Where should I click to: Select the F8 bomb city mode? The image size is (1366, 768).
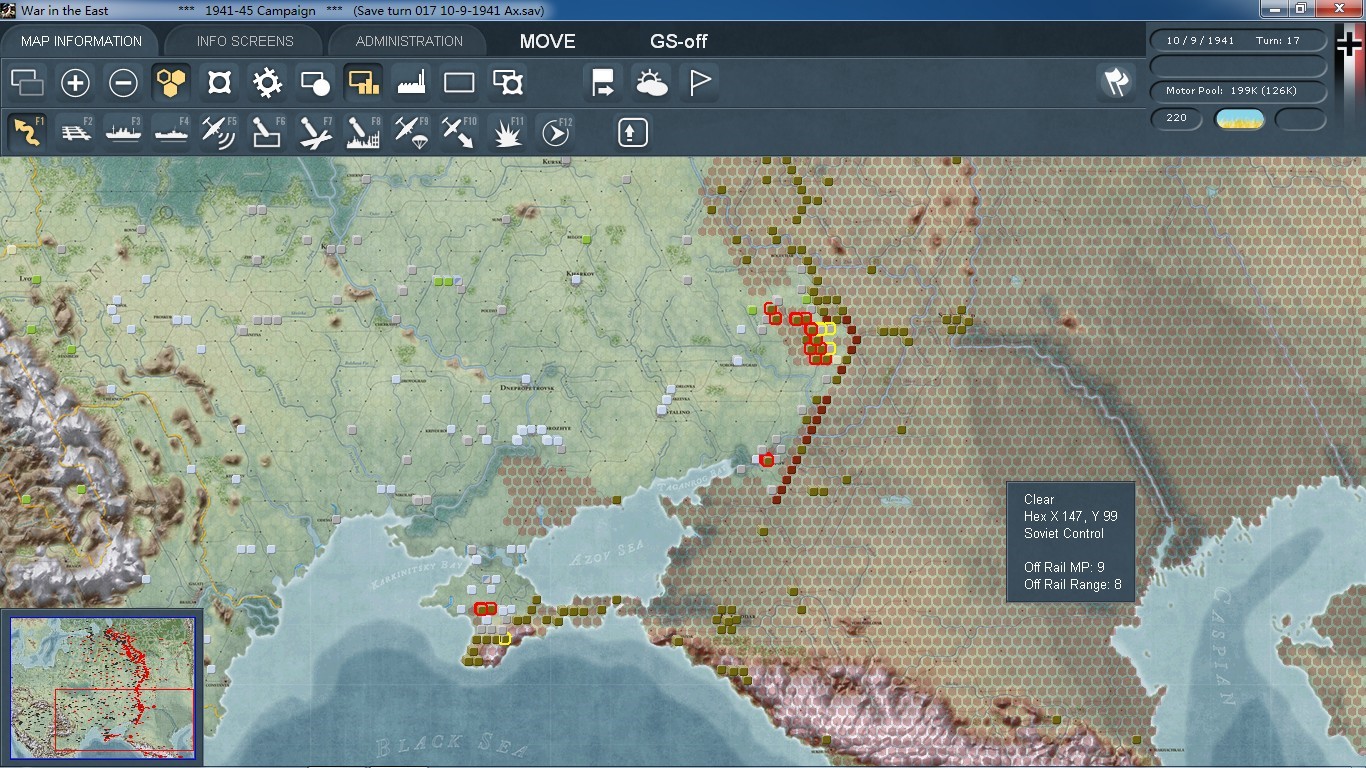pyautogui.click(x=363, y=132)
